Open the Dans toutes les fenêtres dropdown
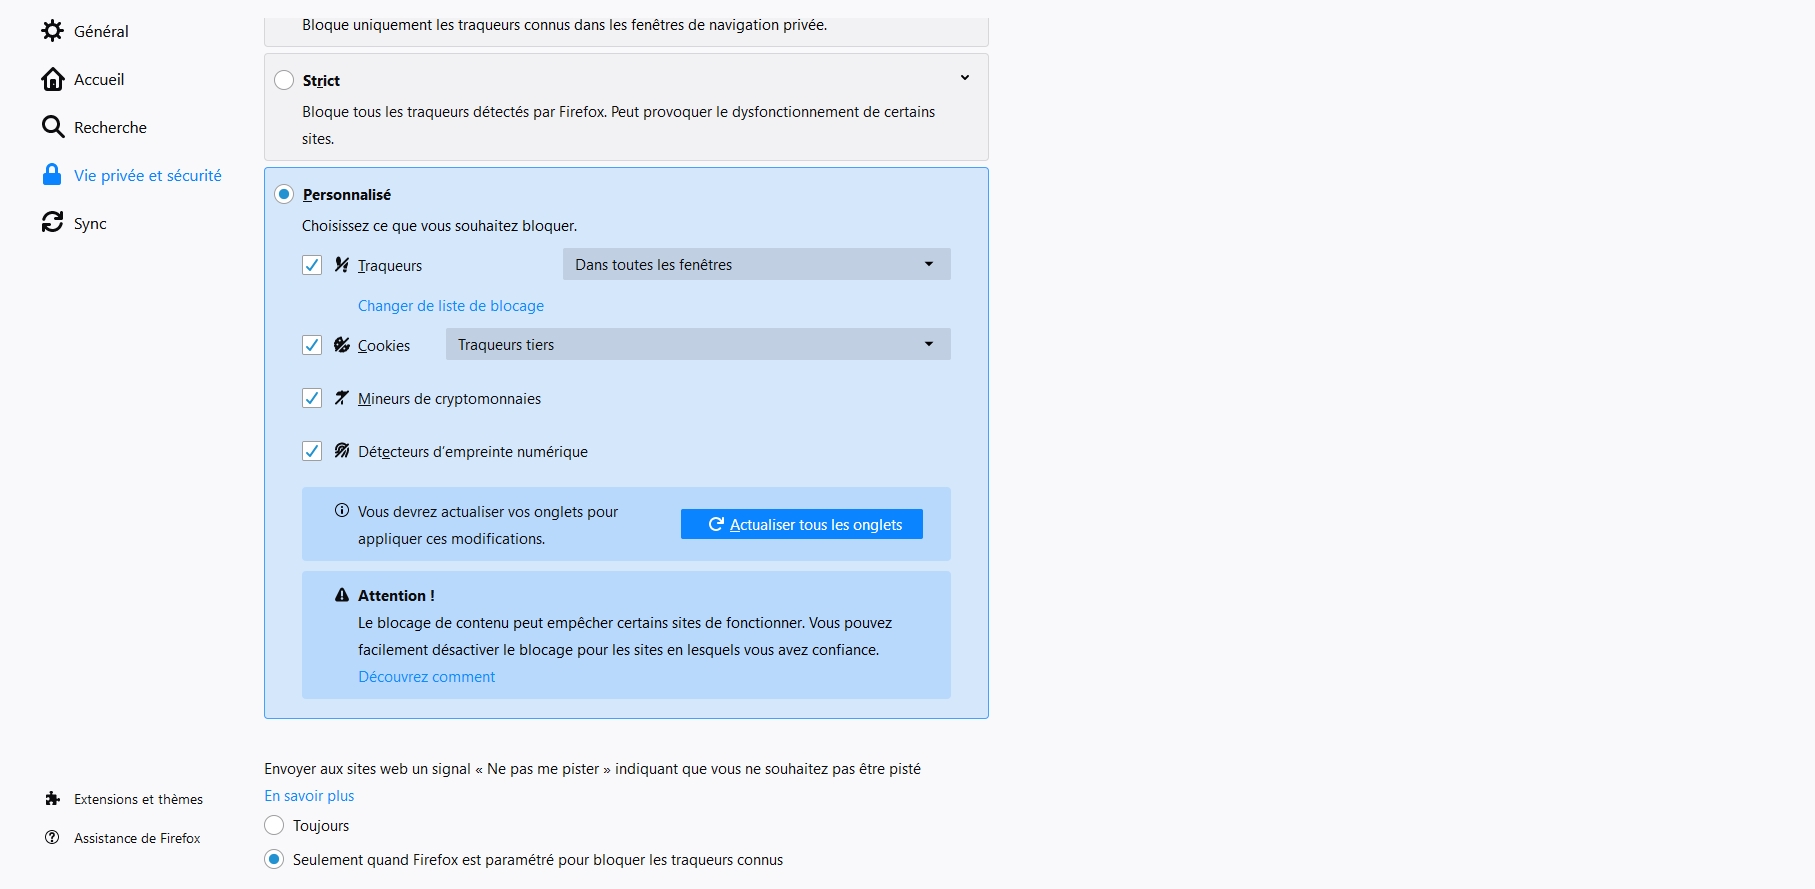 click(x=756, y=264)
